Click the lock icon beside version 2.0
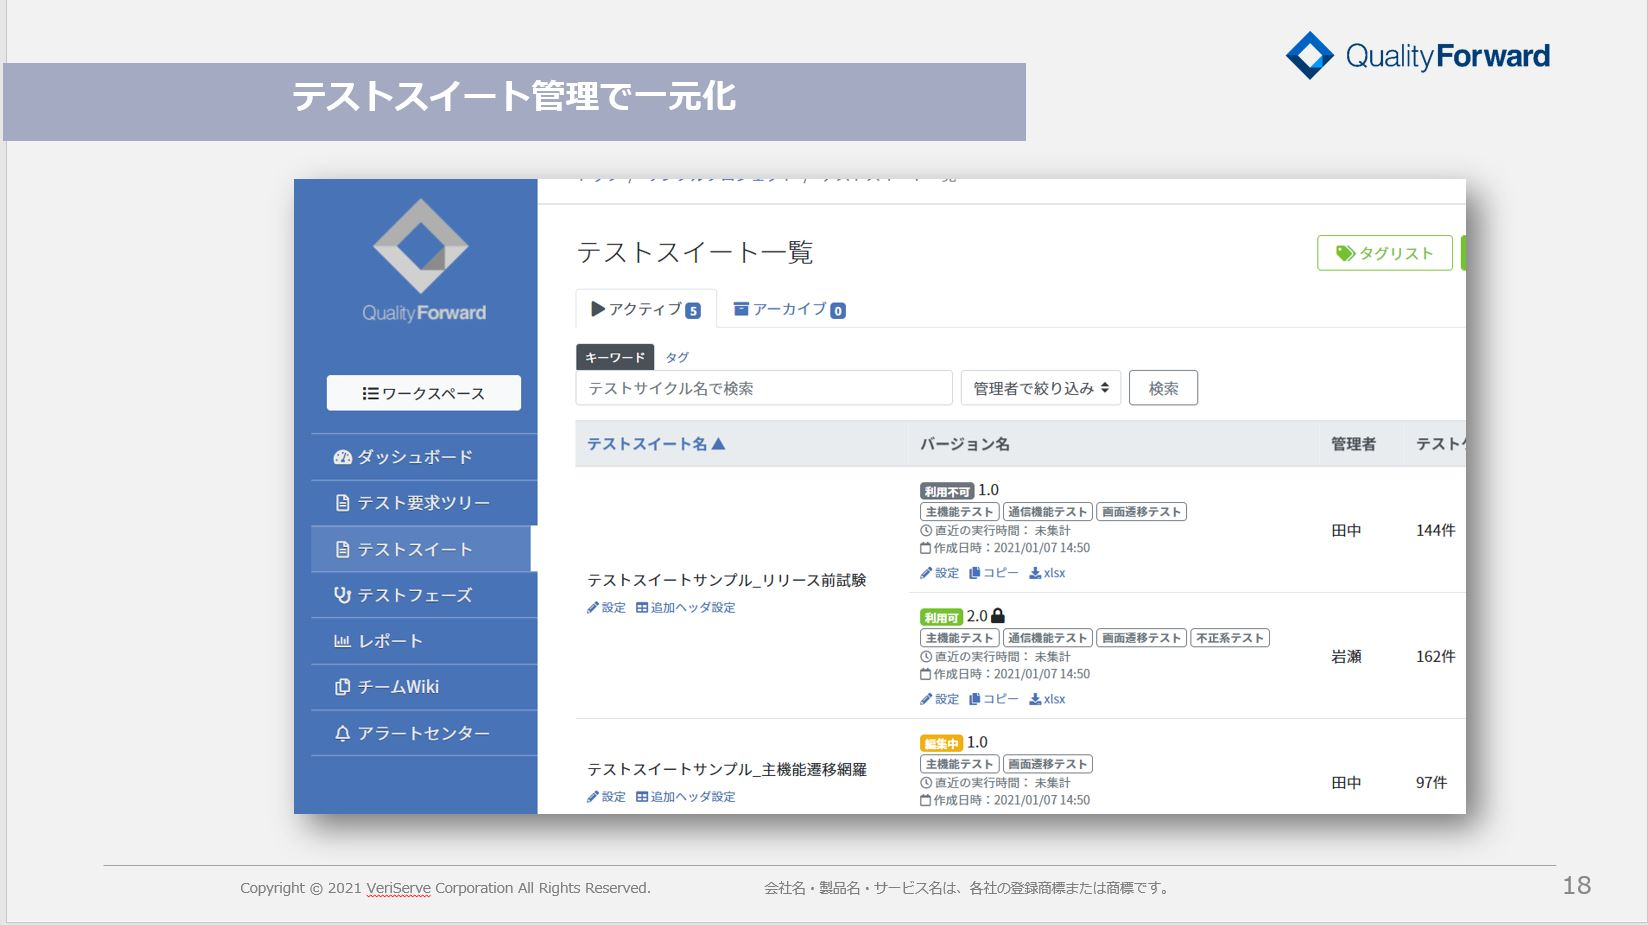 click(997, 616)
